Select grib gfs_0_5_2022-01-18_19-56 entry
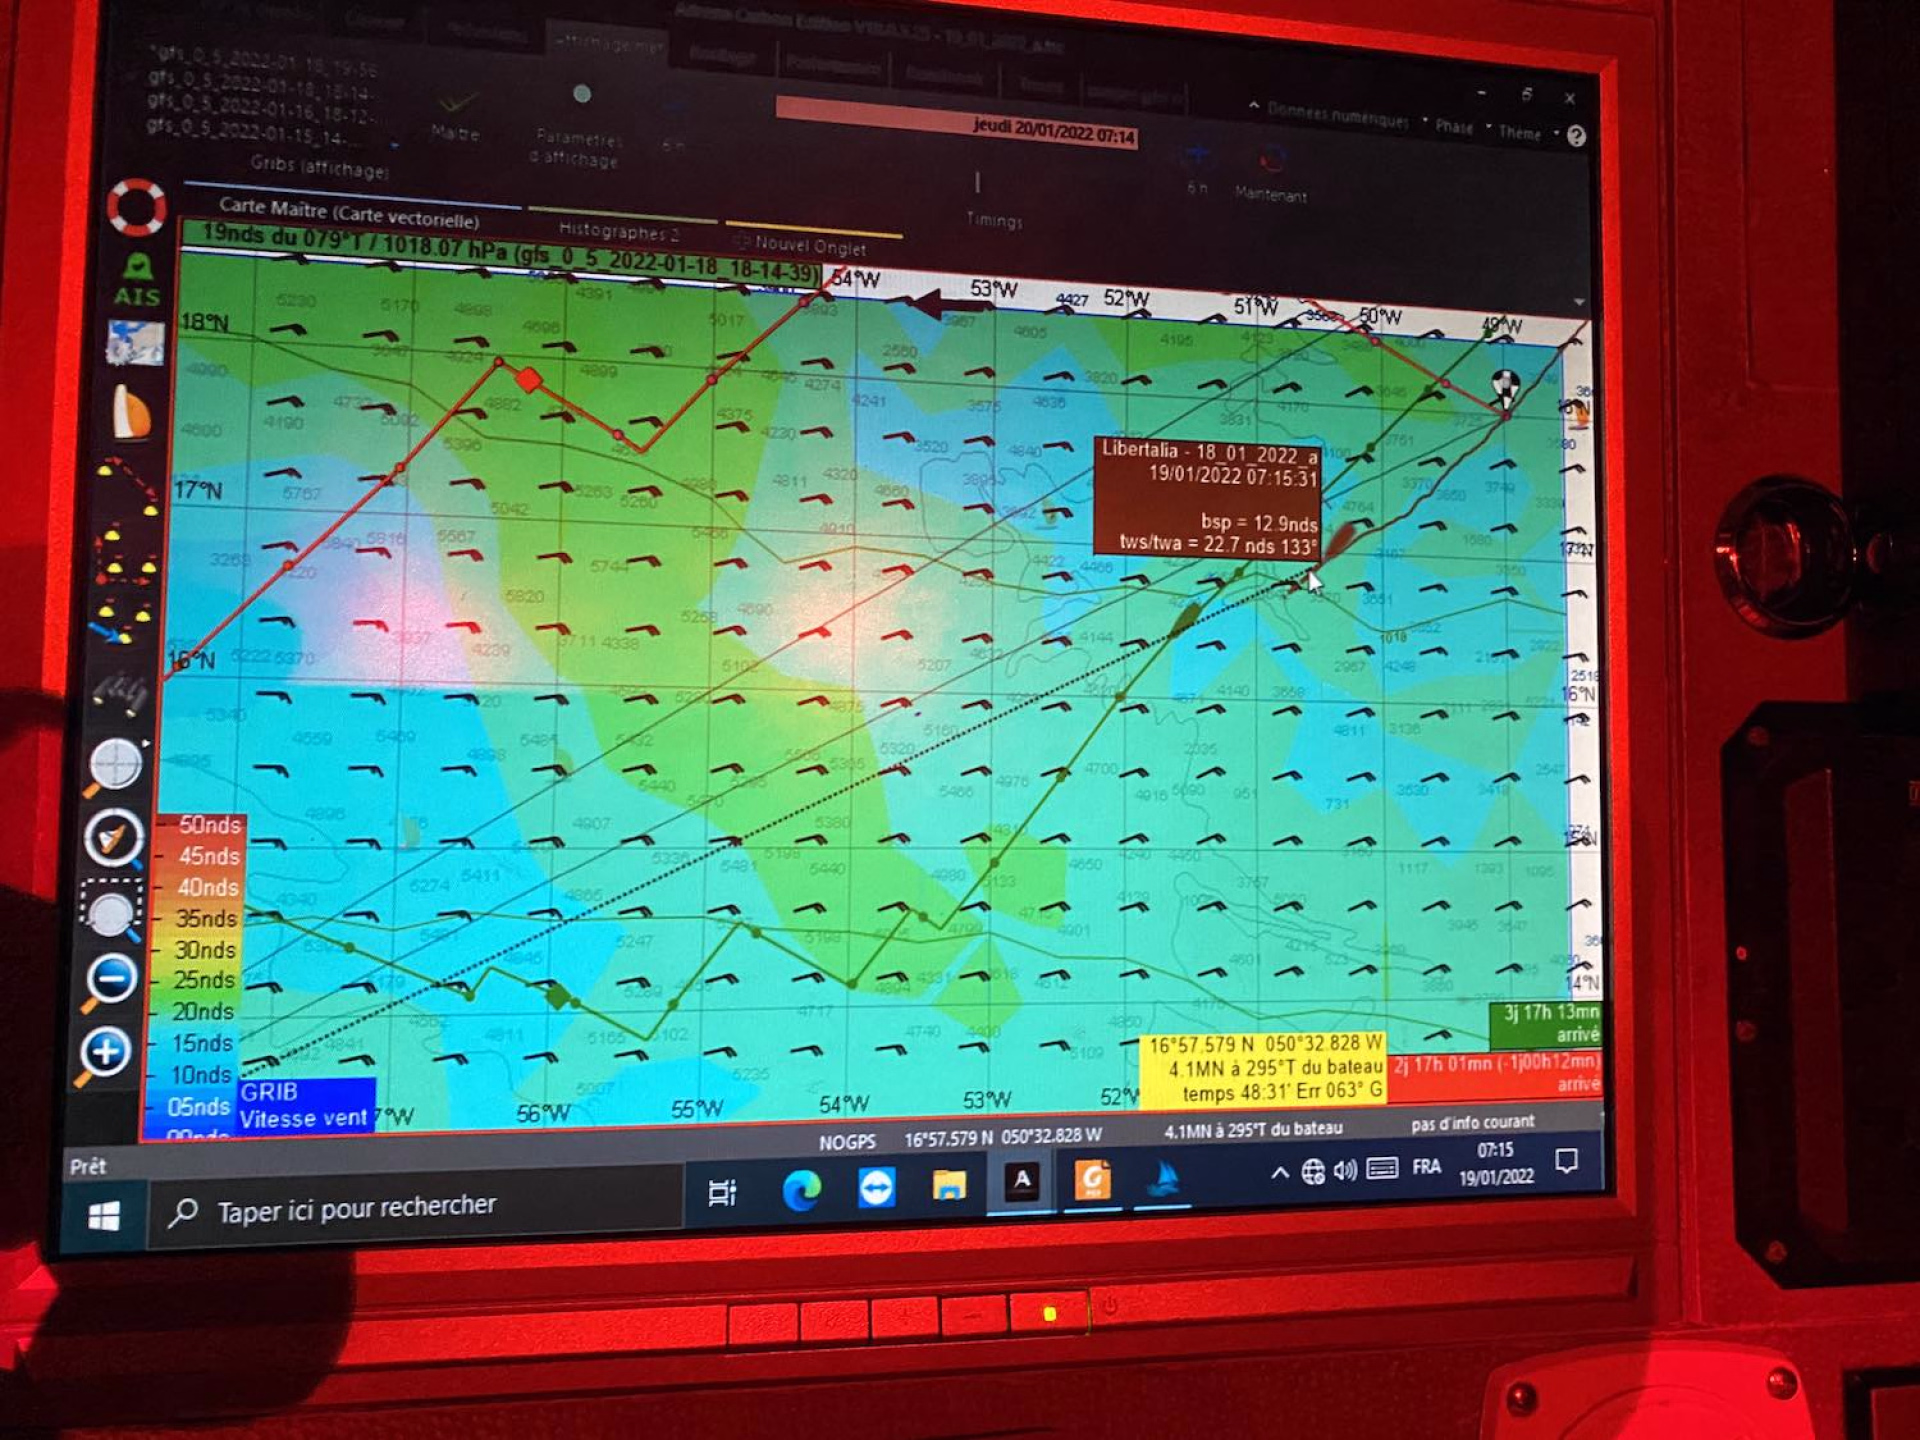The height and width of the screenshot is (1440, 1920). click(x=263, y=59)
